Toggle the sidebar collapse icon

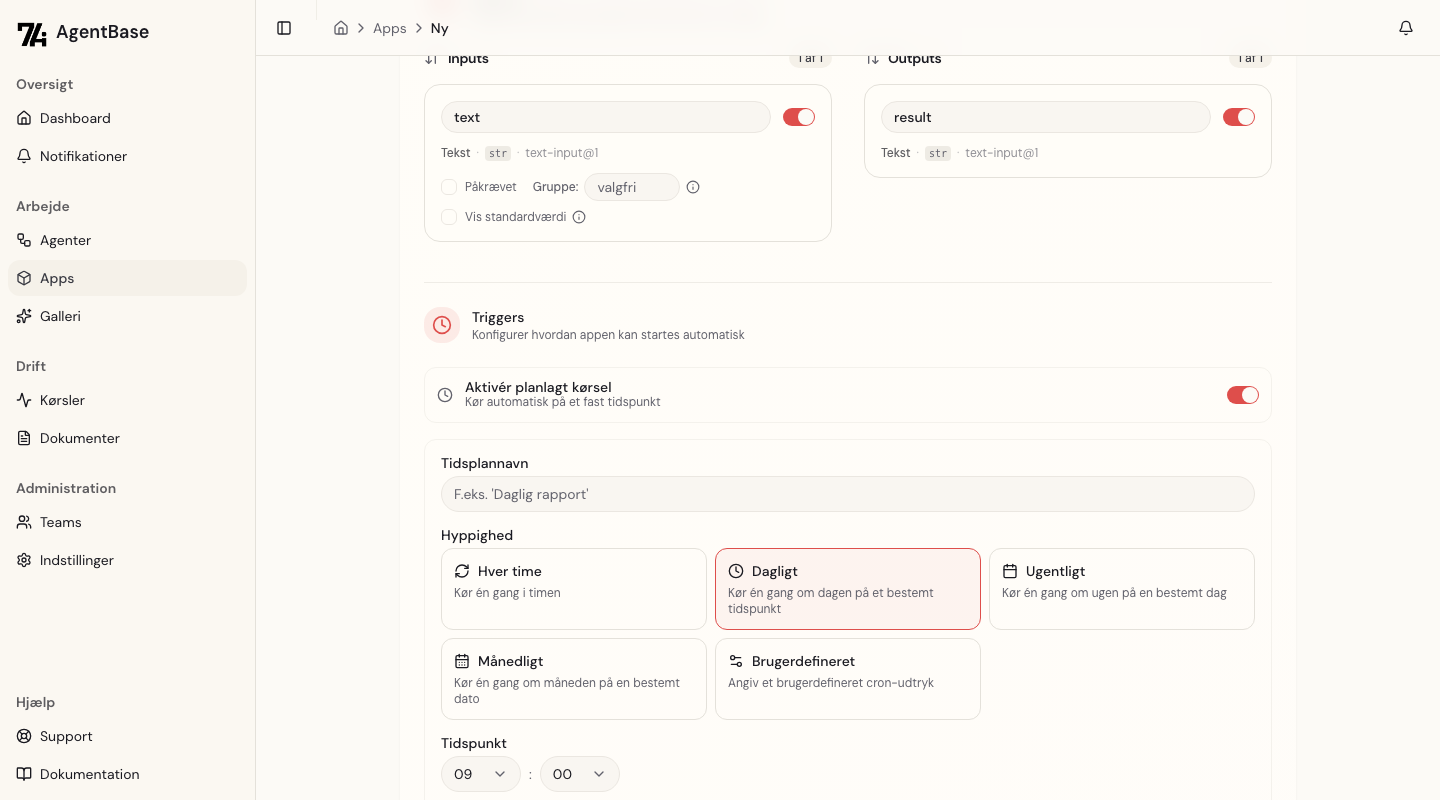click(x=284, y=28)
